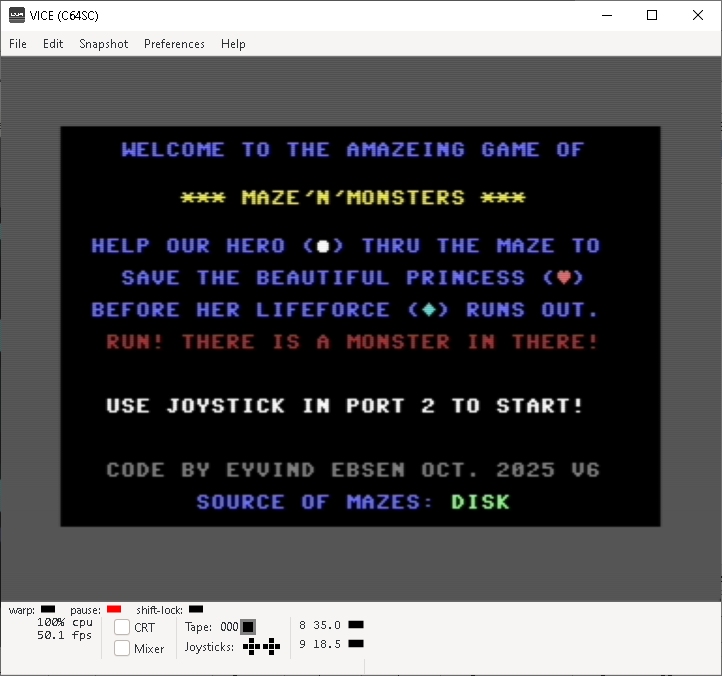Click the first joystick direction indicator
The height and width of the screenshot is (676, 722).
(x=251, y=647)
